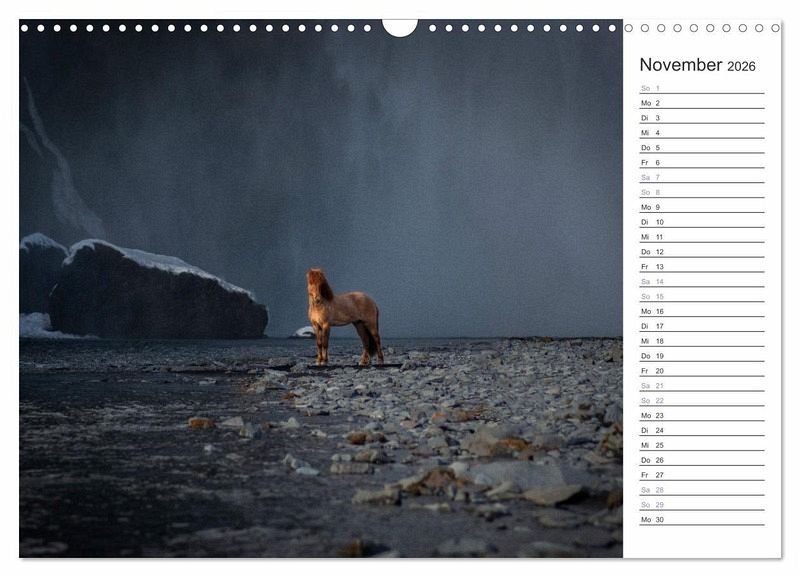
Task: Select the Di 17 date line
Action: [701, 326]
